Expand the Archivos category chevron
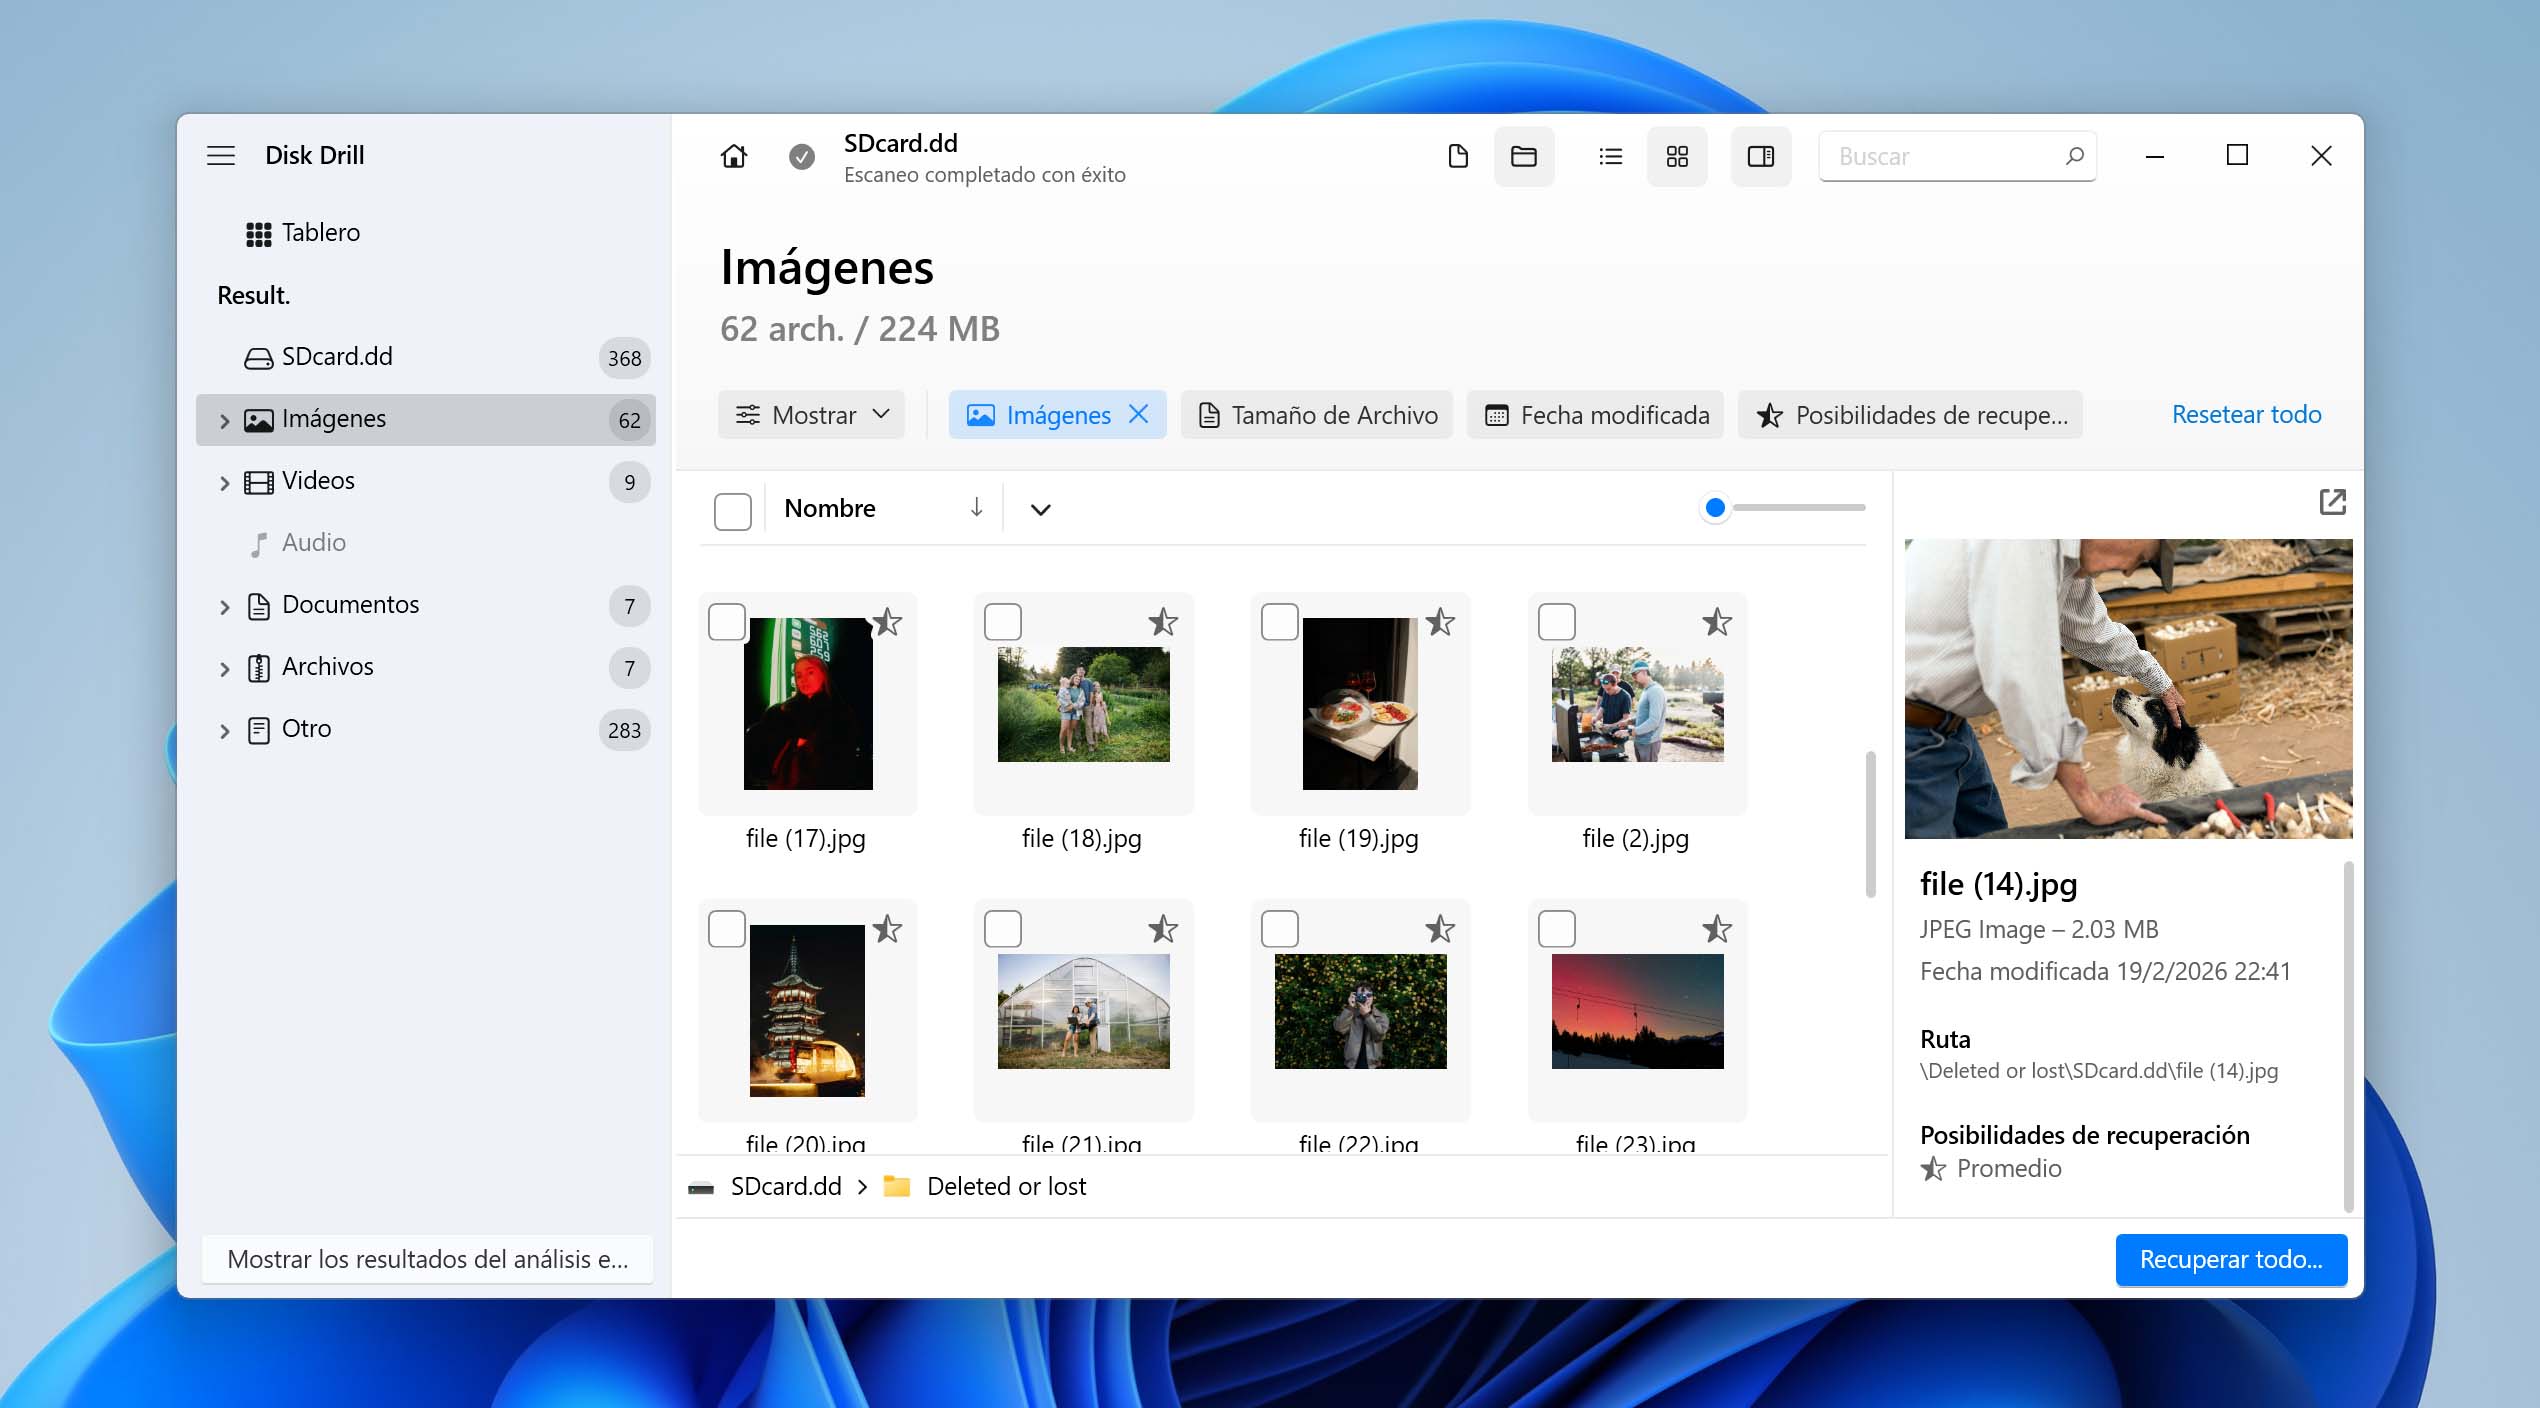2540x1408 pixels. tap(224, 669)
